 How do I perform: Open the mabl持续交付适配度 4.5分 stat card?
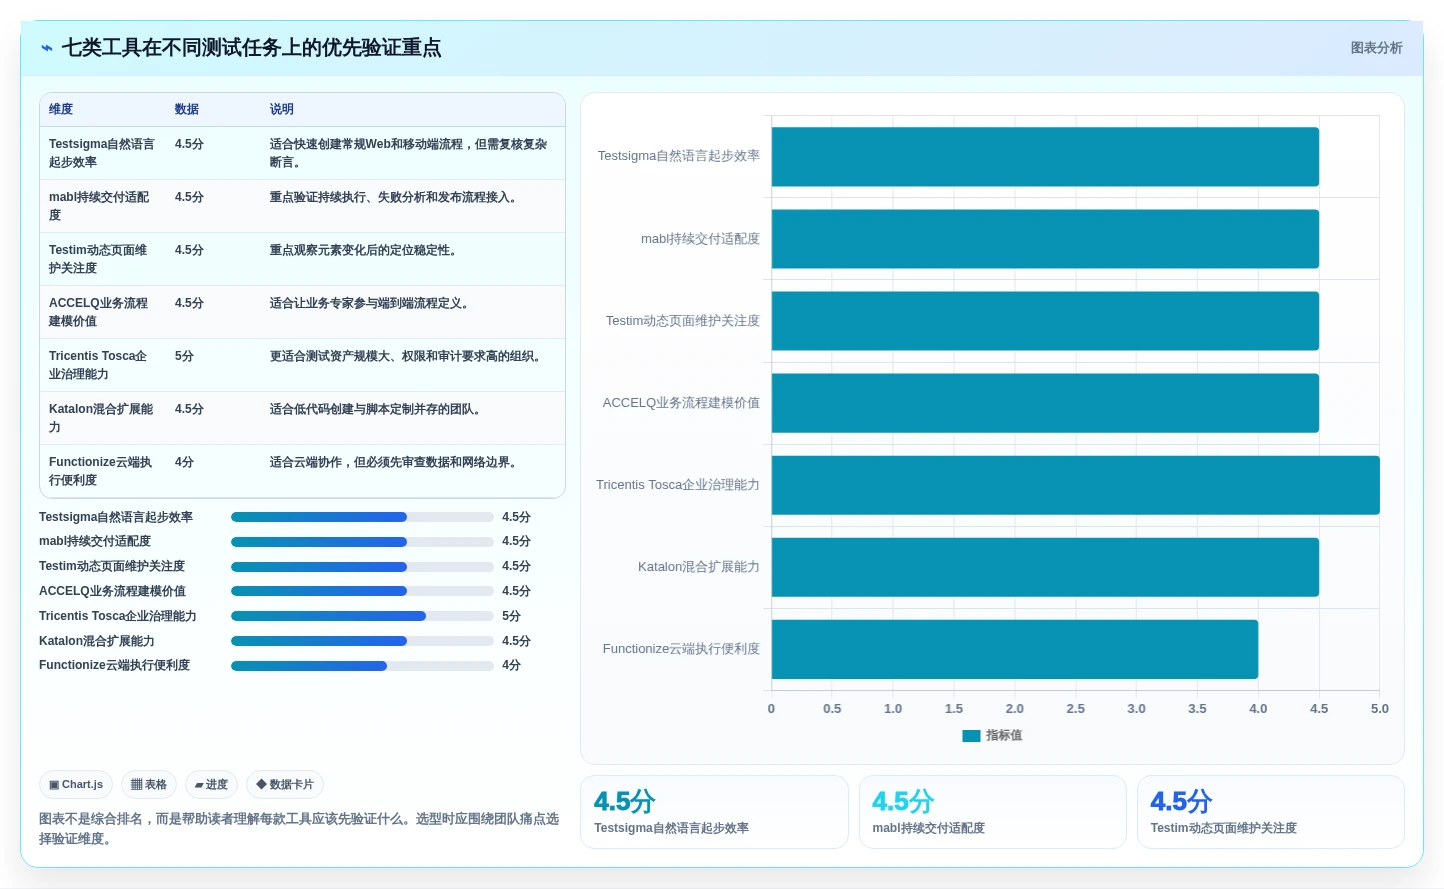click(992, 812)
